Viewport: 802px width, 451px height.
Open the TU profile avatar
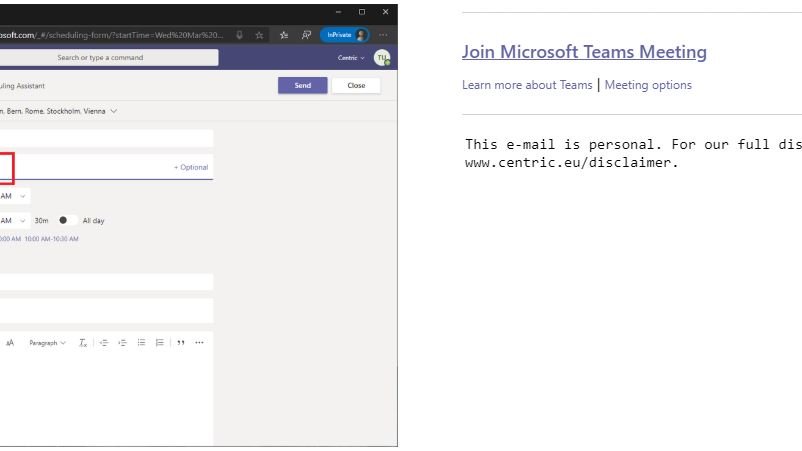(x=382, y=58)
